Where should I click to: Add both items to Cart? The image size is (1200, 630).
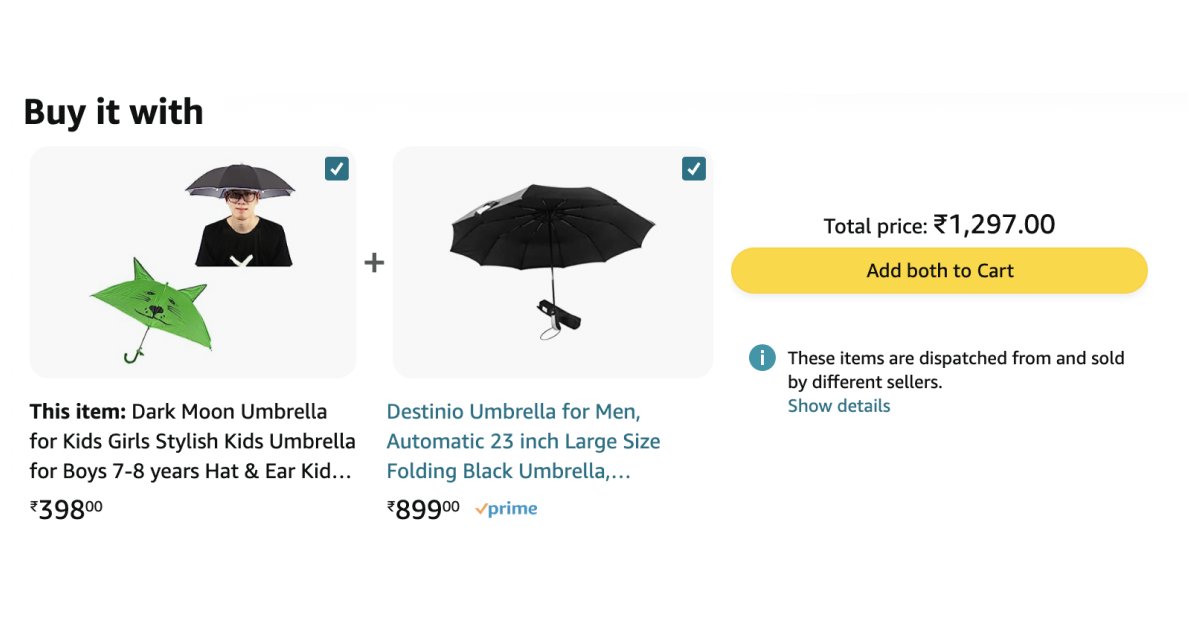coord(939,270)
